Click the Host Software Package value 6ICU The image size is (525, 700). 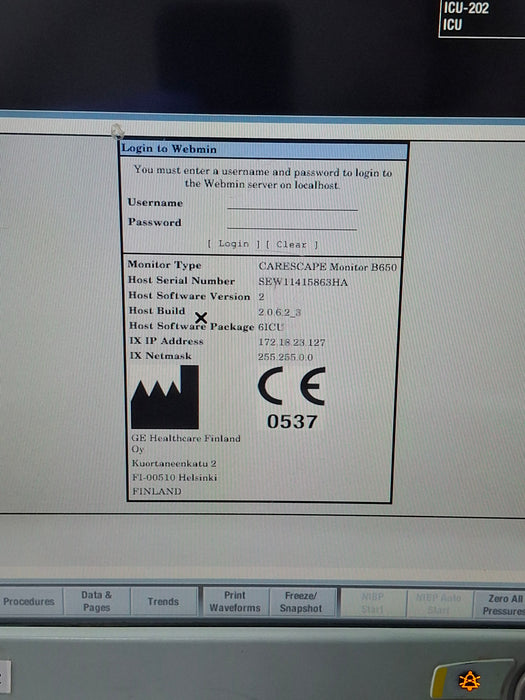(x=271, y=327)
